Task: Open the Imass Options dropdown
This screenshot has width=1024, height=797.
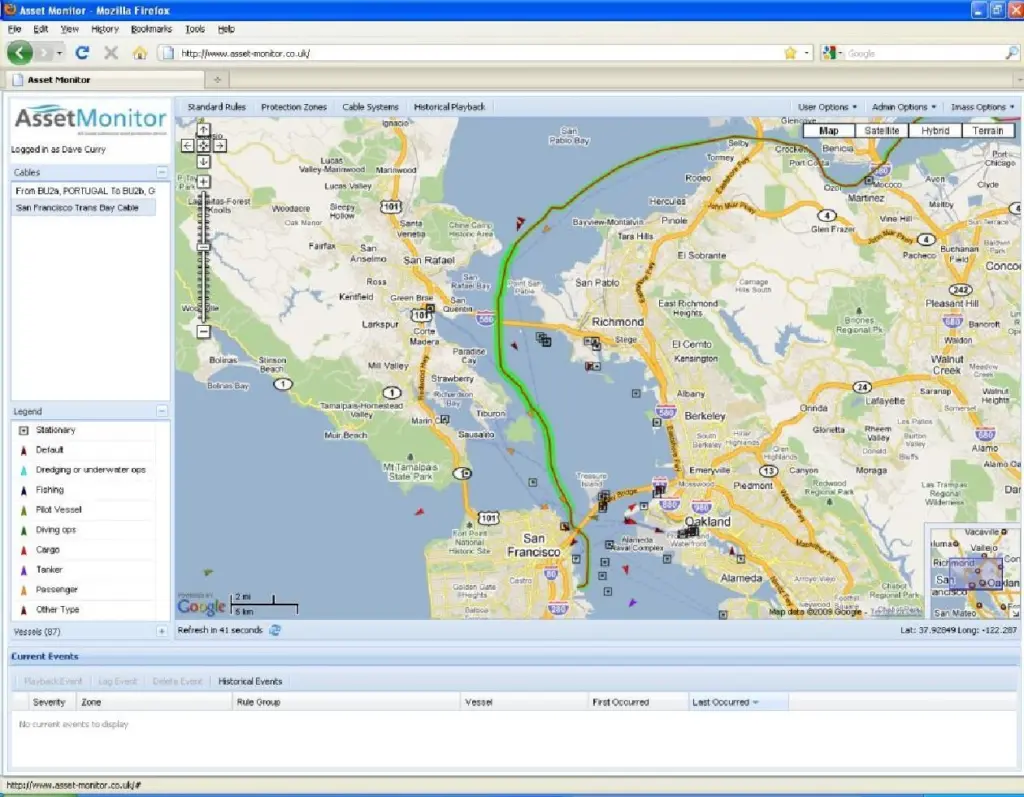Action: coord(983,106)
